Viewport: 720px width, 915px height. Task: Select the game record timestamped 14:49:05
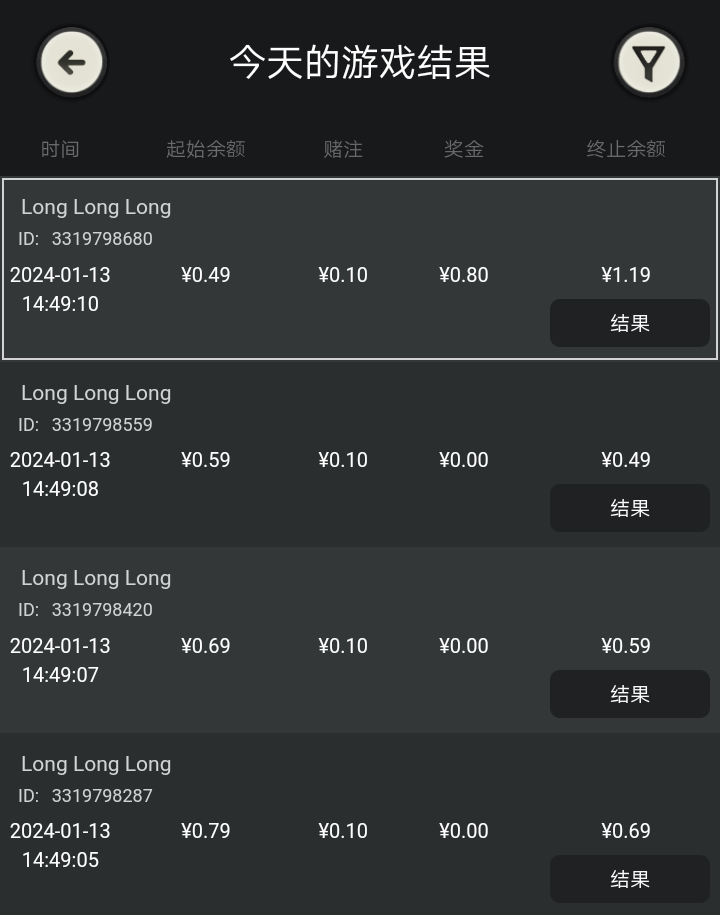pos(60,860)
